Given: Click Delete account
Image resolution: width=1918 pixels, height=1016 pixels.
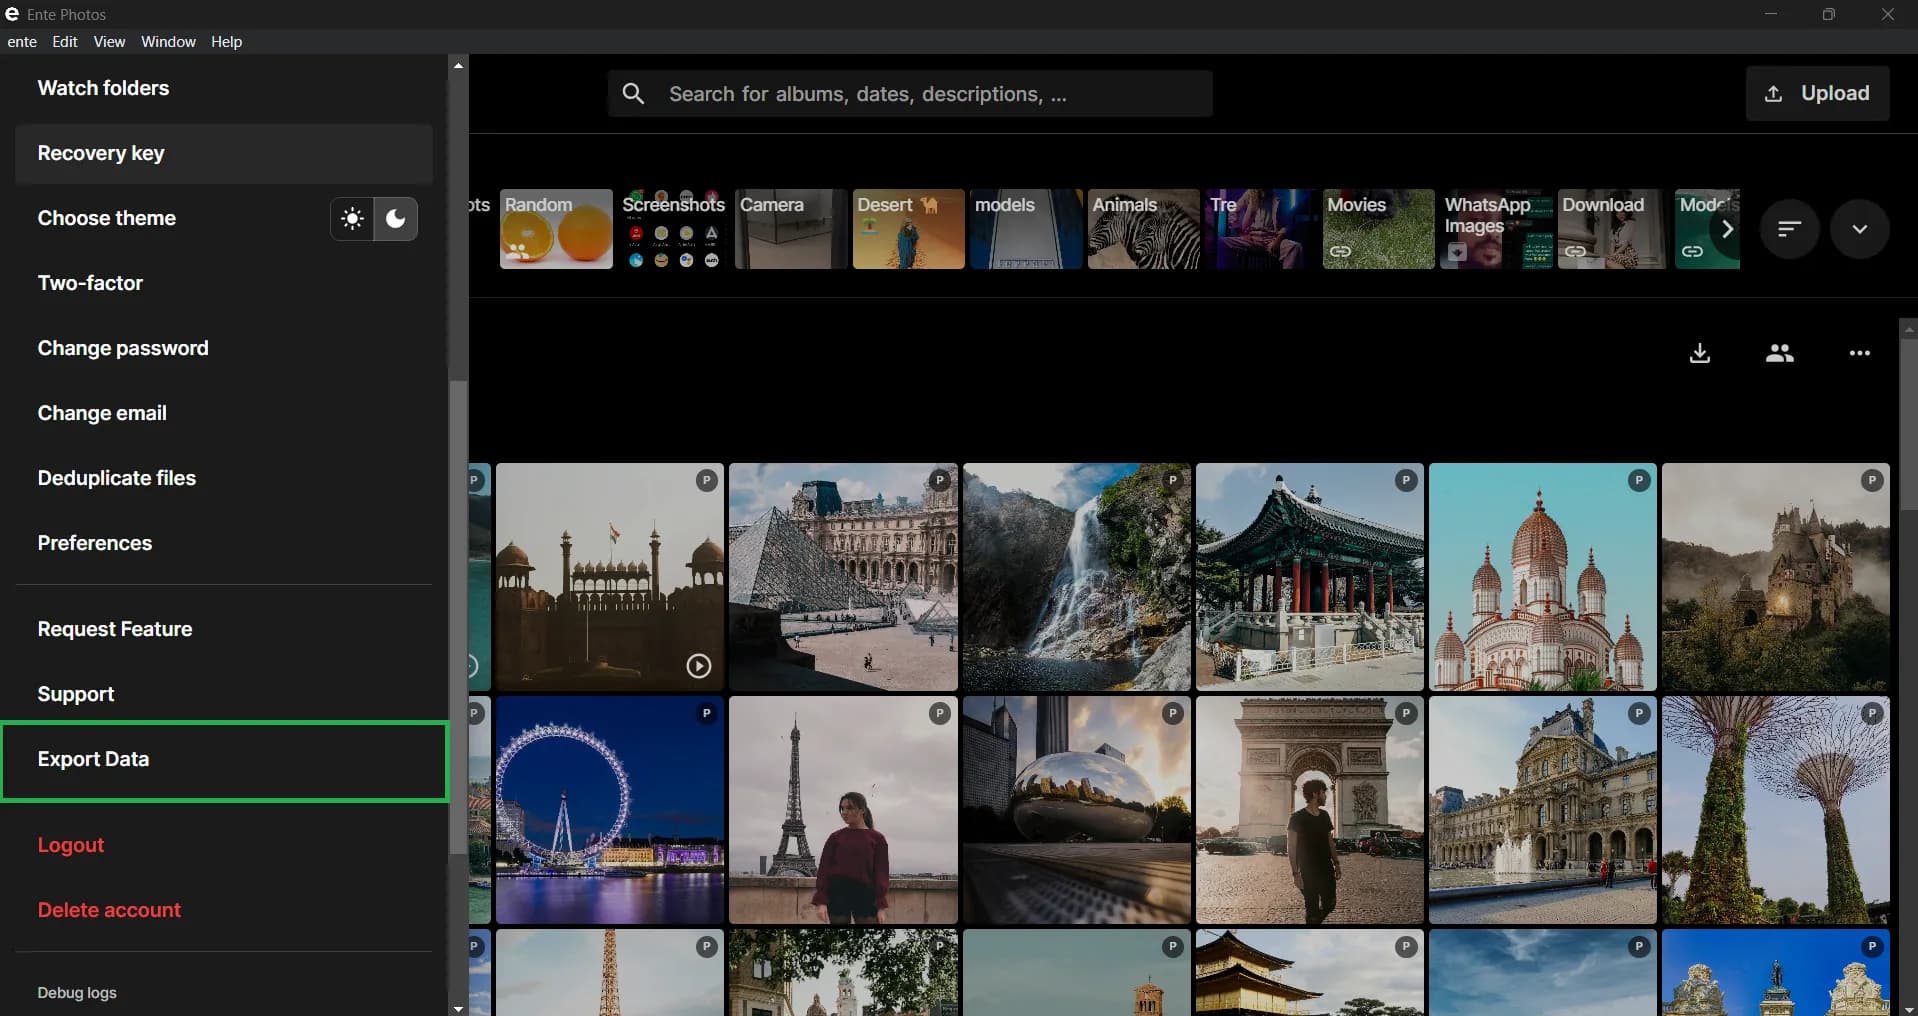Looking at the screenshot, I should [109, 910].
